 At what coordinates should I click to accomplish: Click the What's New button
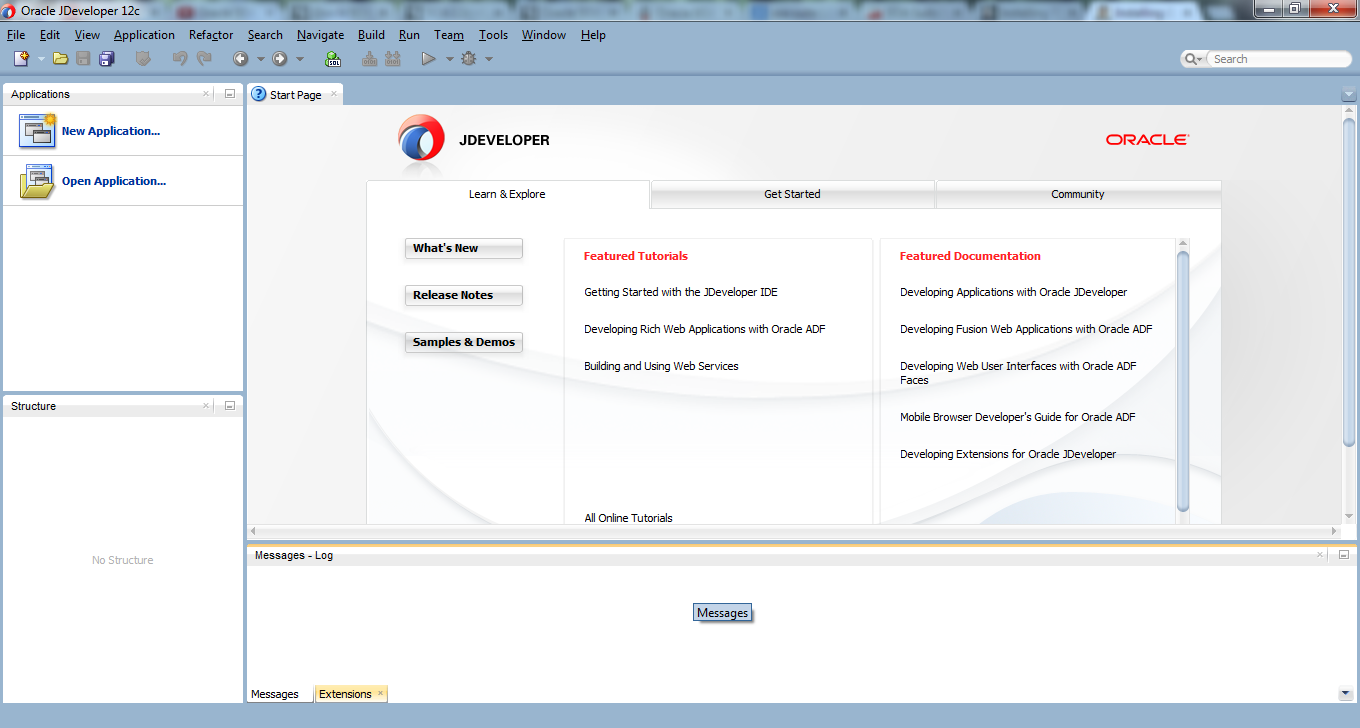pos(464,248)
